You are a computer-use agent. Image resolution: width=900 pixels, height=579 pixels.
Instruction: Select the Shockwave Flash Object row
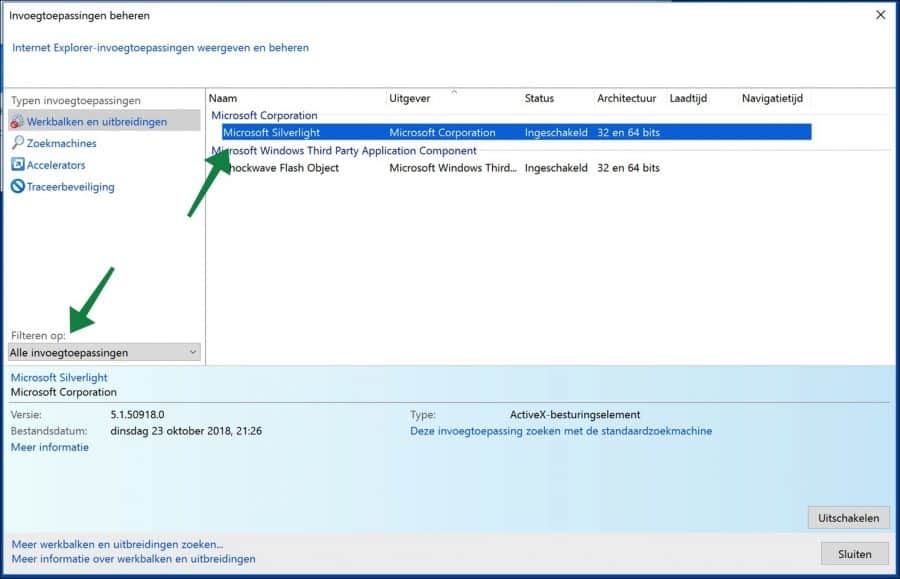coord(517,168)
